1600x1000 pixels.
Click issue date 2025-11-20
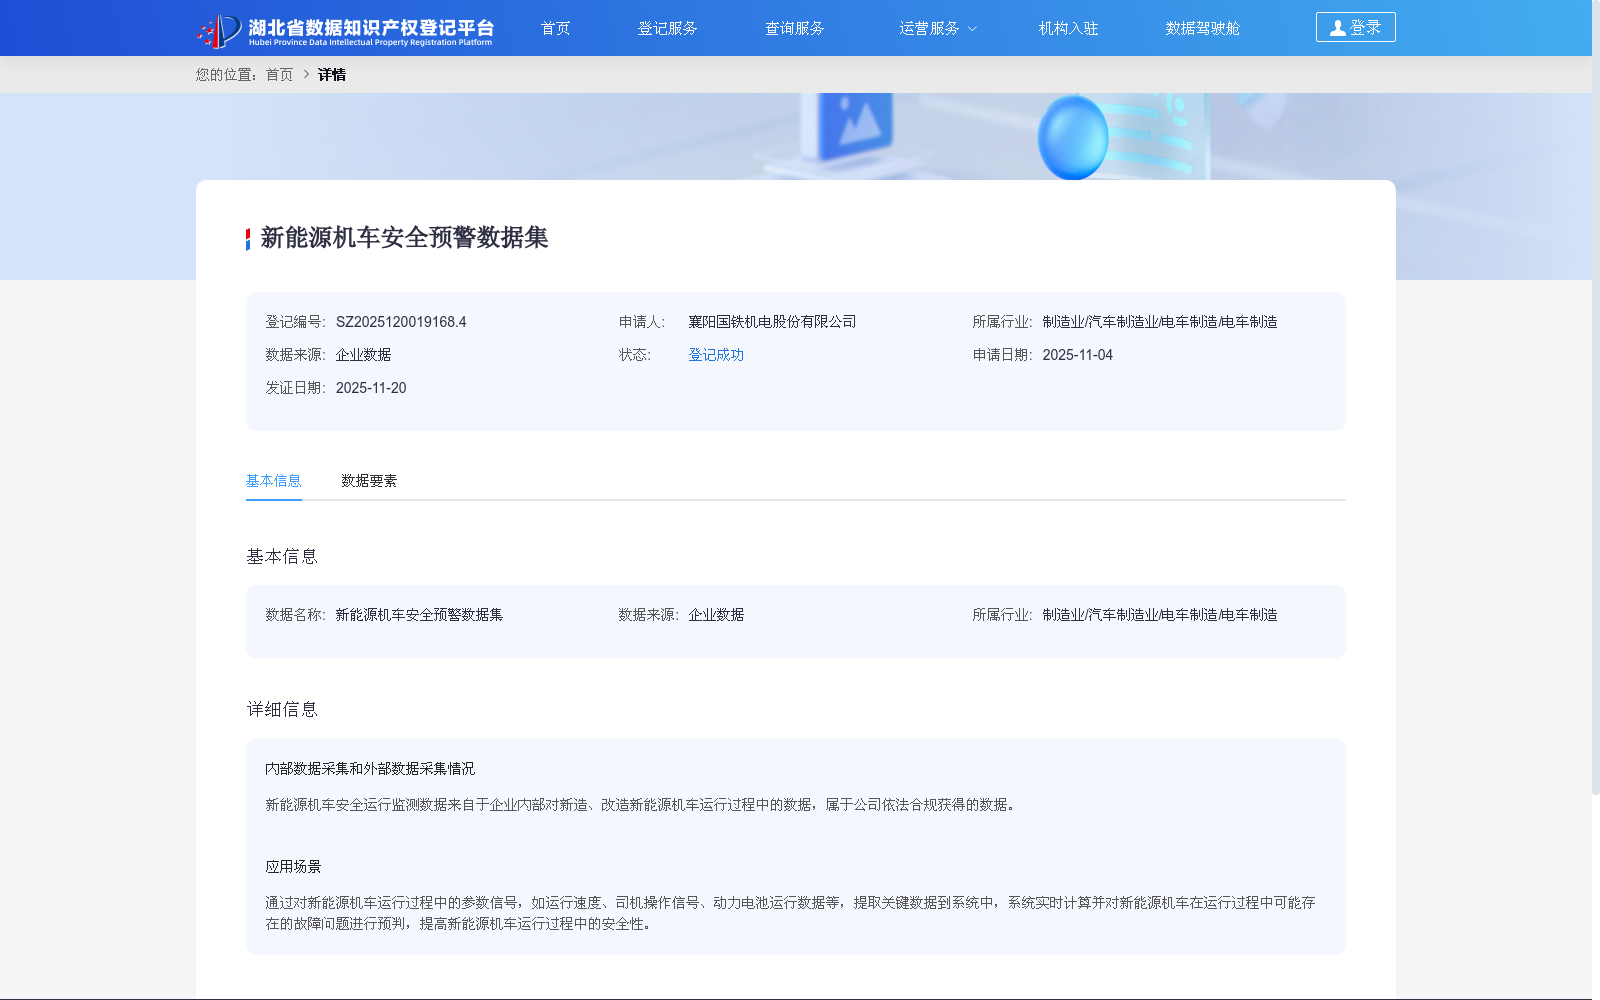[x=371, y=388]
